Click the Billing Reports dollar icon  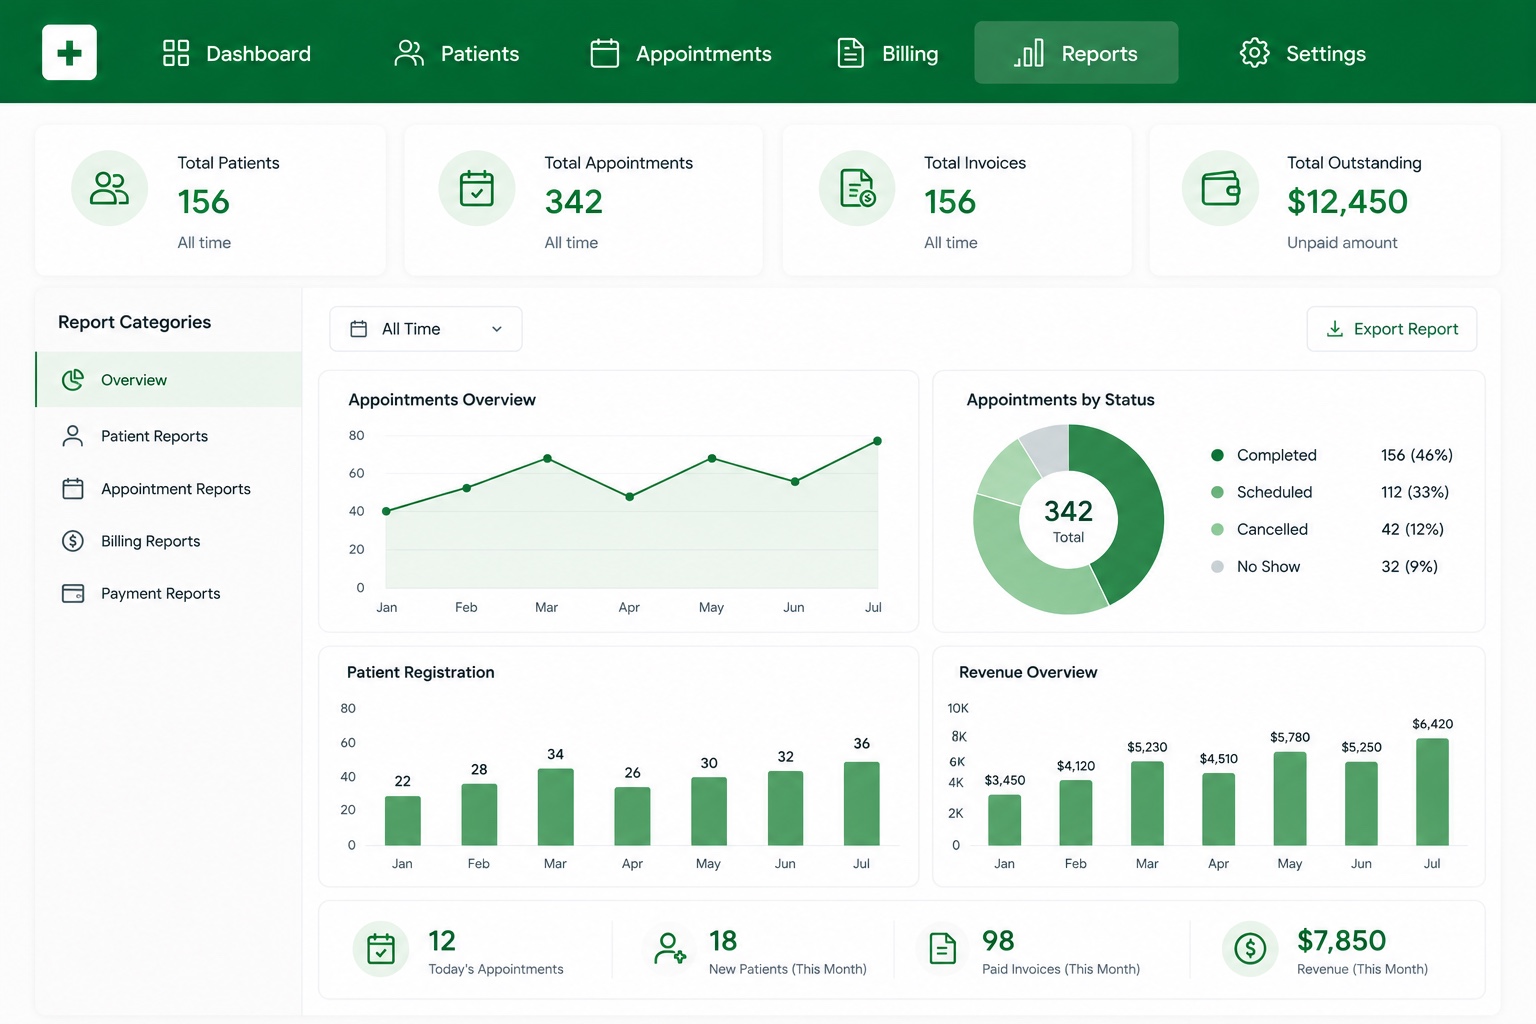point(73,541)
